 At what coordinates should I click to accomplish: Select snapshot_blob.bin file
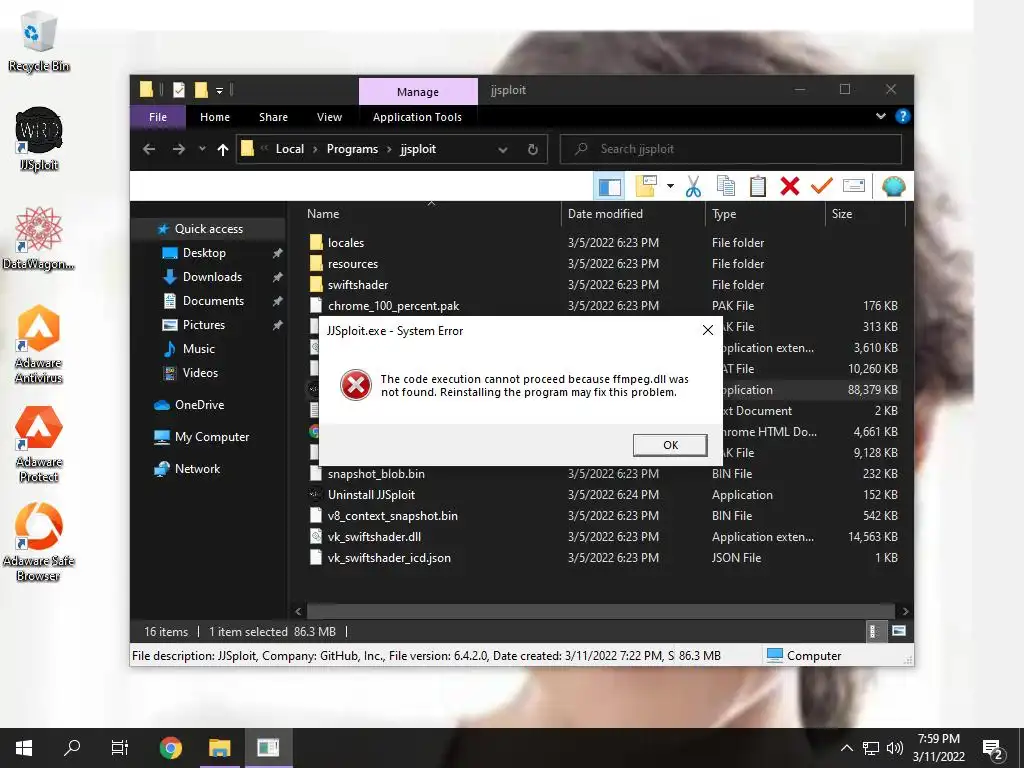pyautogui.click(x=376, y=473)
